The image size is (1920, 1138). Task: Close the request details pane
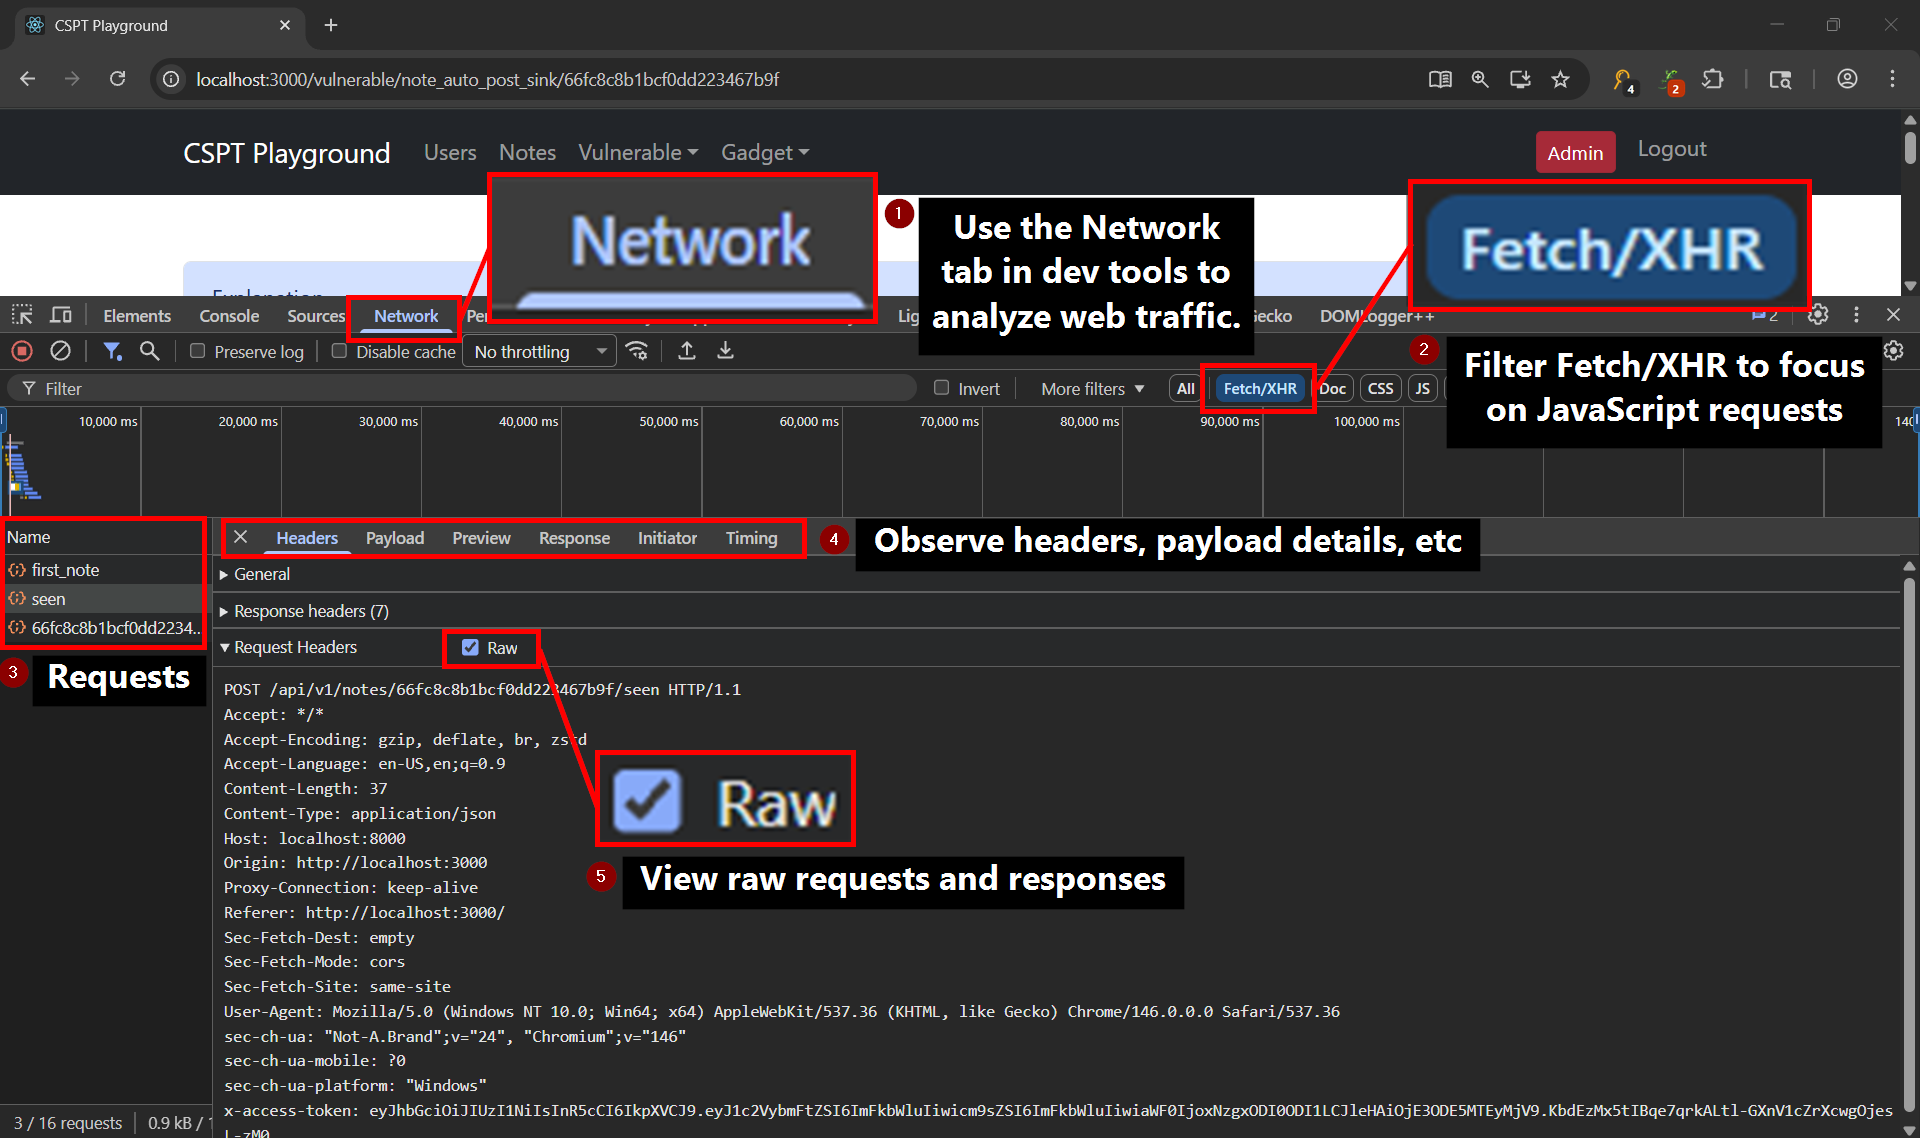point(241,537)
